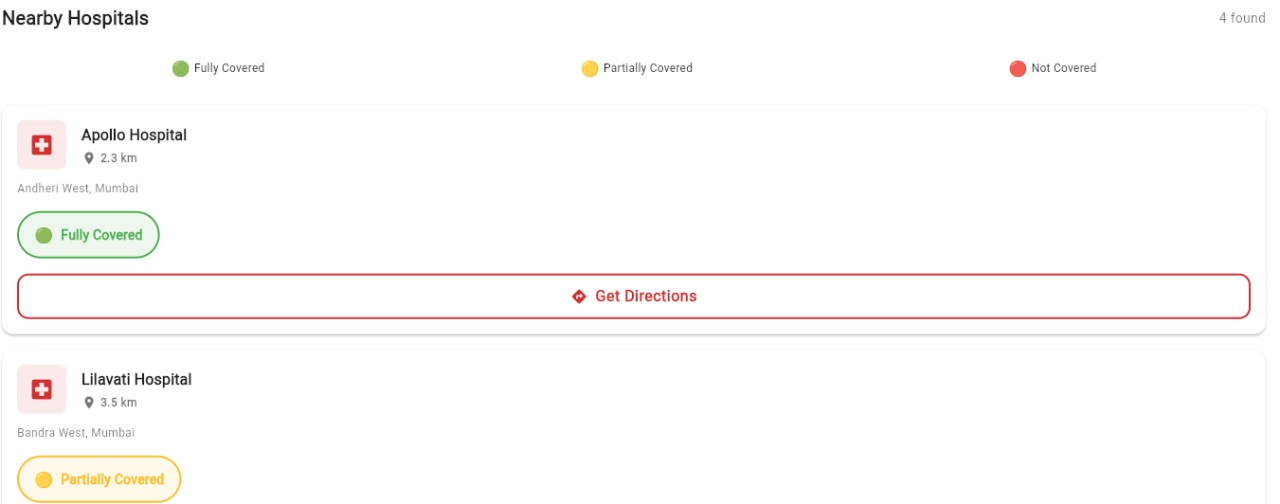
Task: Click the Lilavati Hospital red cross icon
Action: pos(41,389)
